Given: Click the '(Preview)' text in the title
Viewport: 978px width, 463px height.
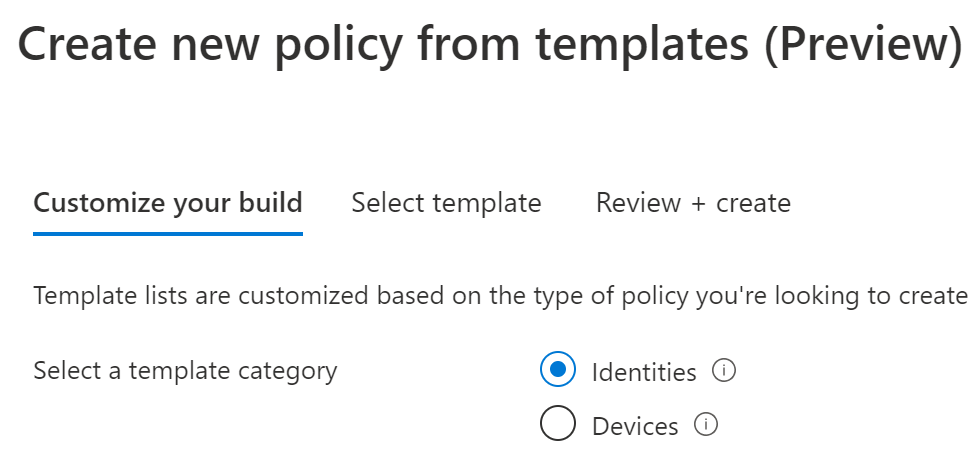Looking at the screenshot, I should pos(862,45).
